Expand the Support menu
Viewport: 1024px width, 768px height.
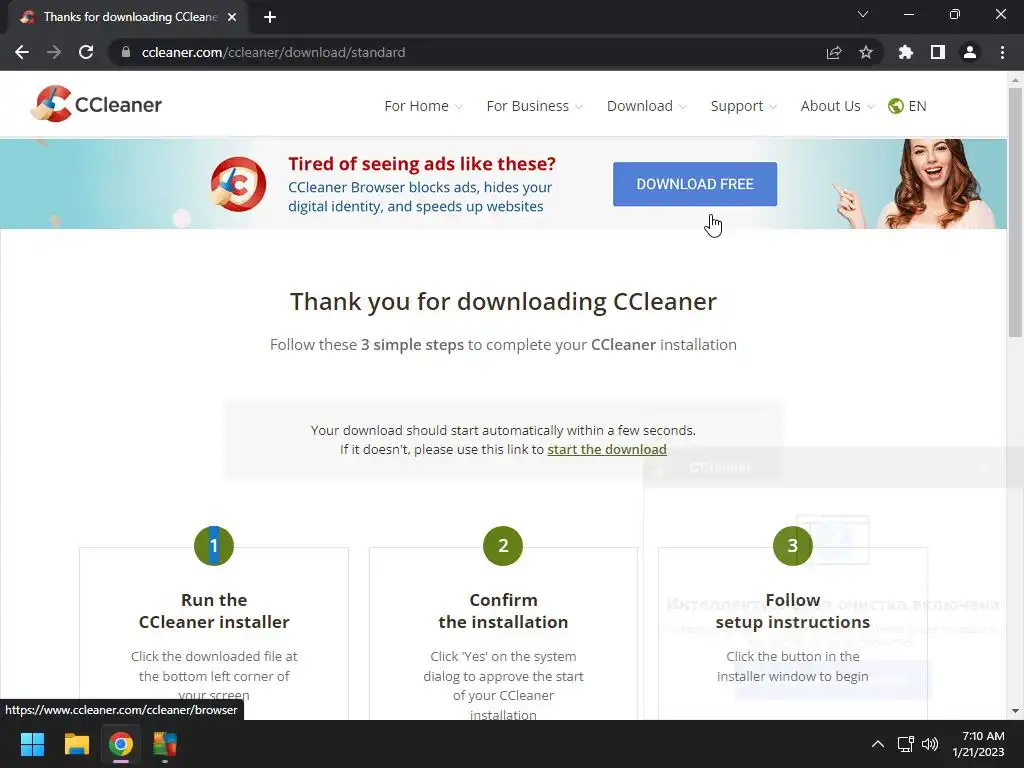(744, 106)
